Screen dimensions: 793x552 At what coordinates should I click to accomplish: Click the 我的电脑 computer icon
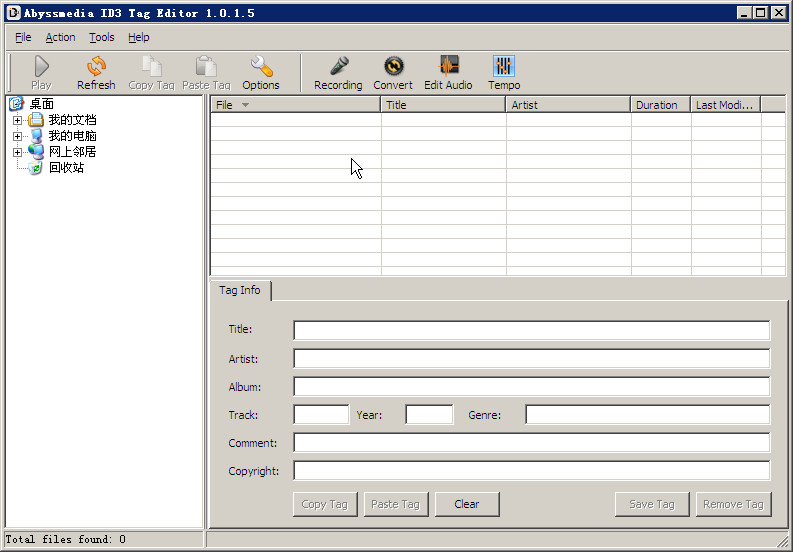click(36, 136)
